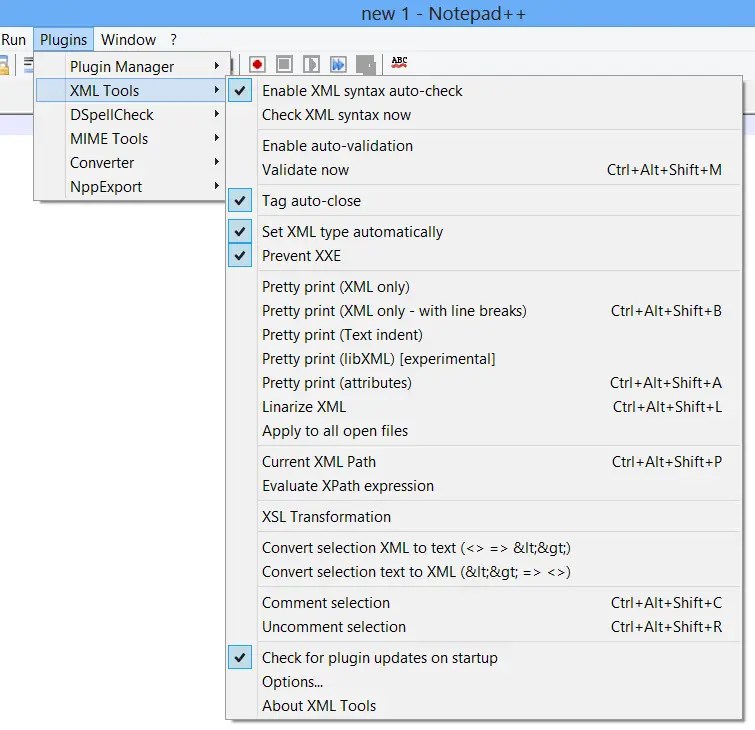Click the macro Playback icon
Screen dimensions: 755x730
click(311, 64)
